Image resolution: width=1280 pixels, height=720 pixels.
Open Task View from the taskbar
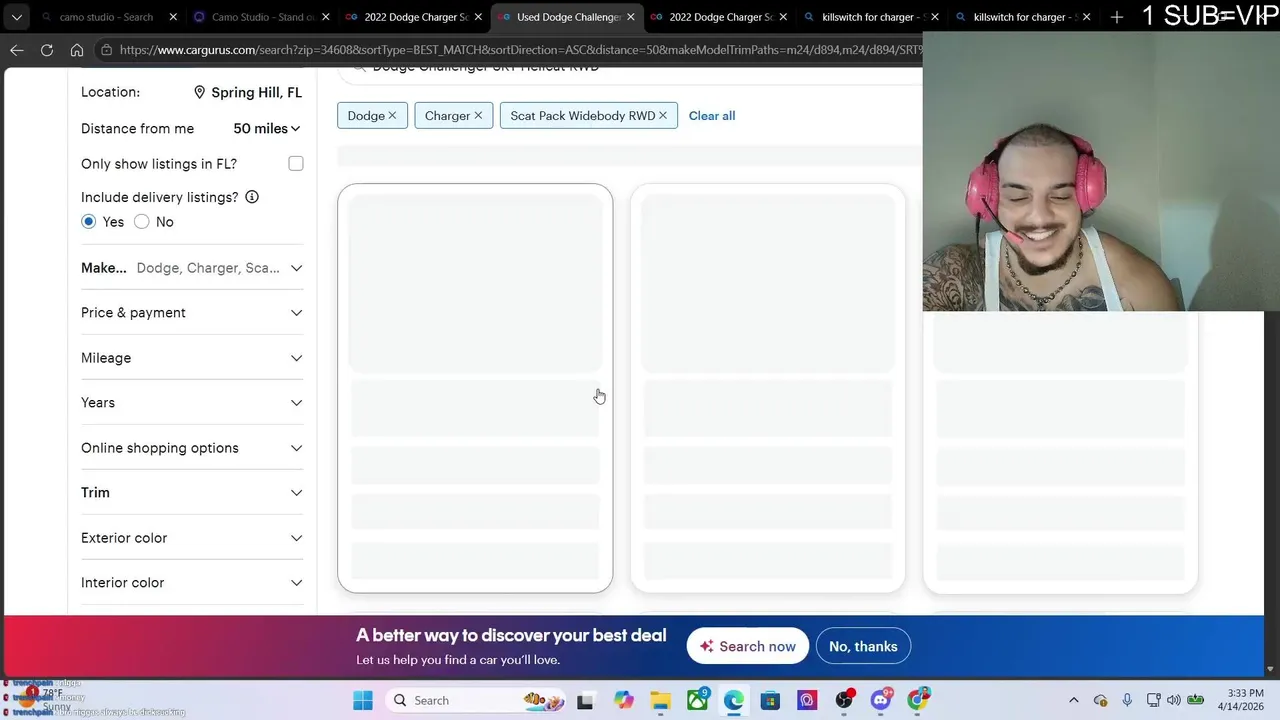tap(585, 700)
